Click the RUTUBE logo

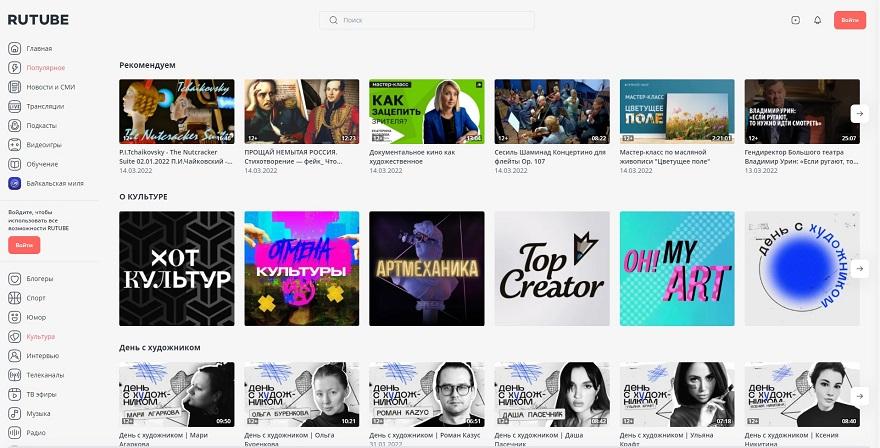(38, 19)
